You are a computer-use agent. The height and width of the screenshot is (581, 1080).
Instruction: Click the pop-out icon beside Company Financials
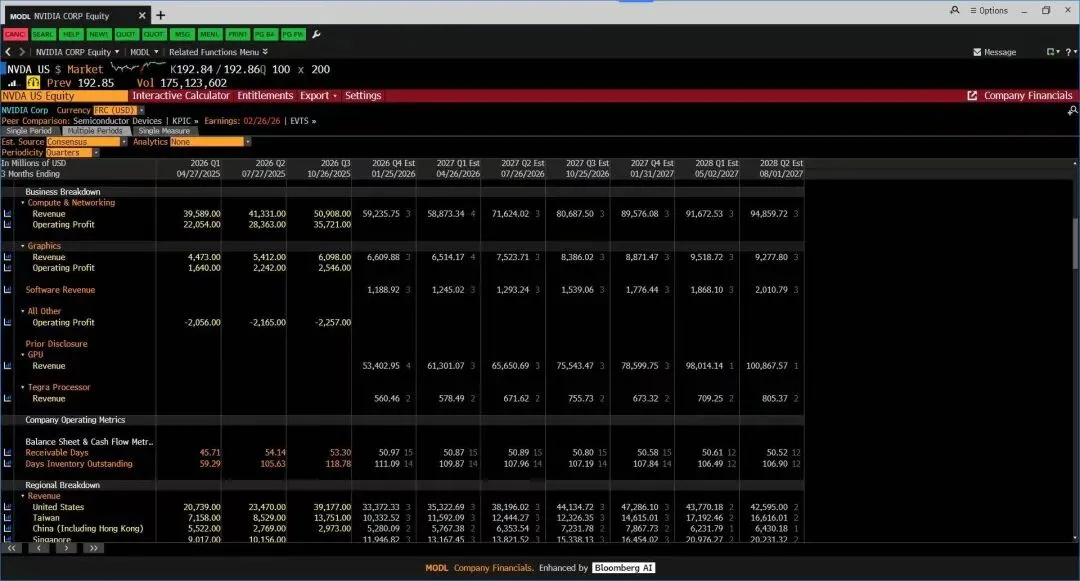(972, 96)
